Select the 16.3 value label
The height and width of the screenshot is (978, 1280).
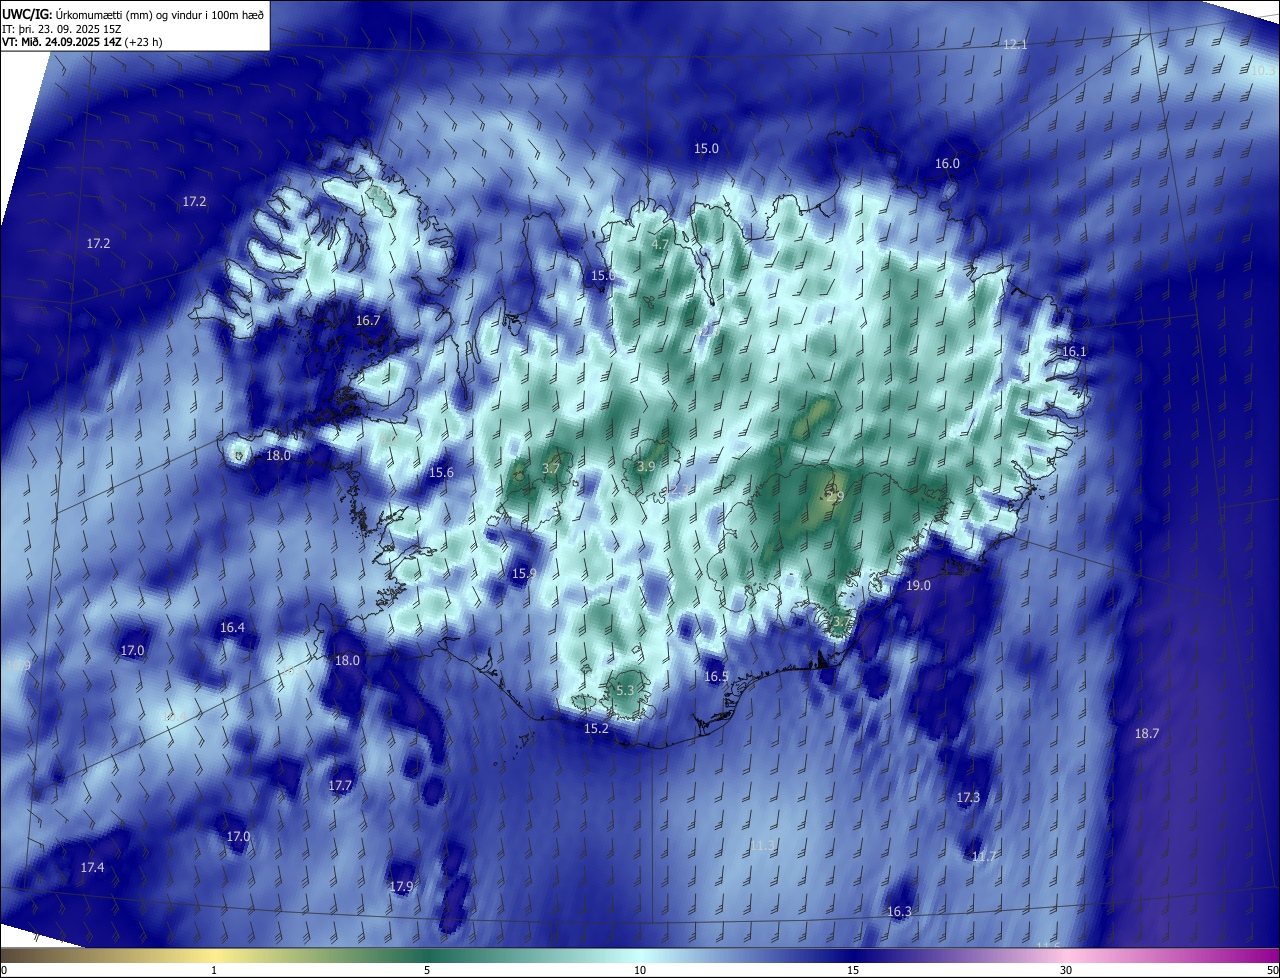point(899,911)
